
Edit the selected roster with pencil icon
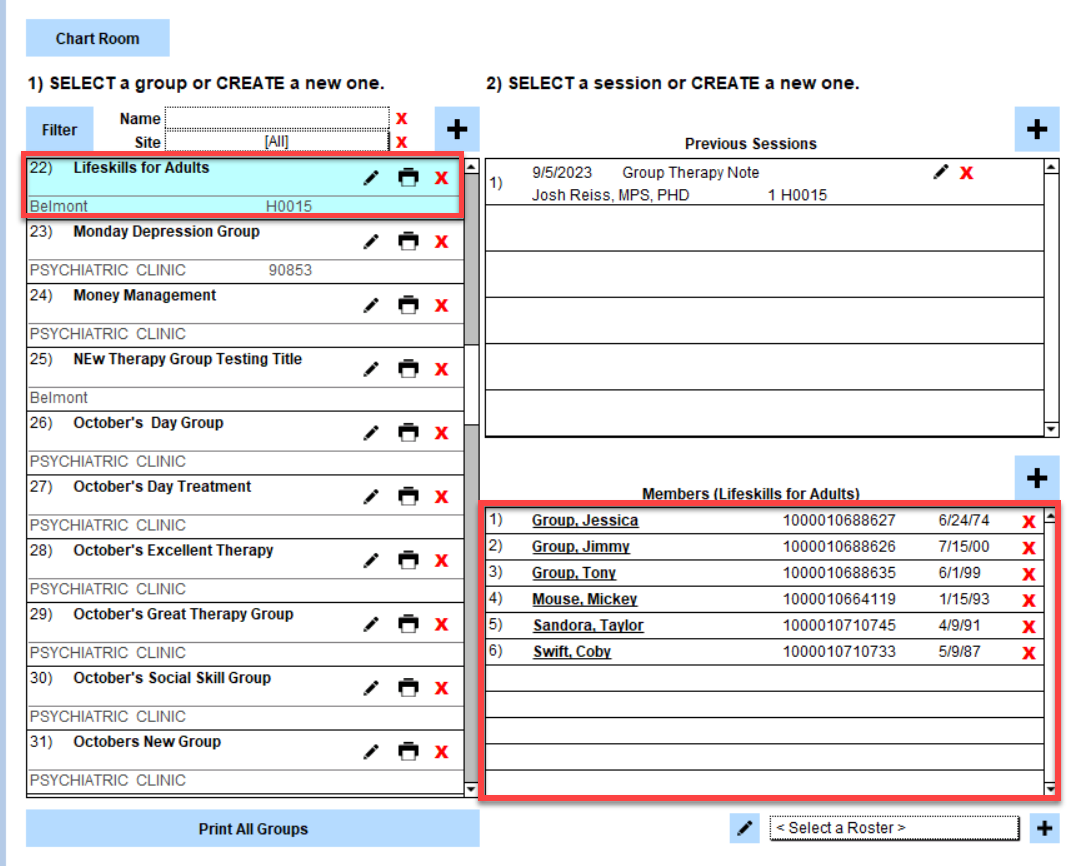pyautogui.click(x=744, y=828)
